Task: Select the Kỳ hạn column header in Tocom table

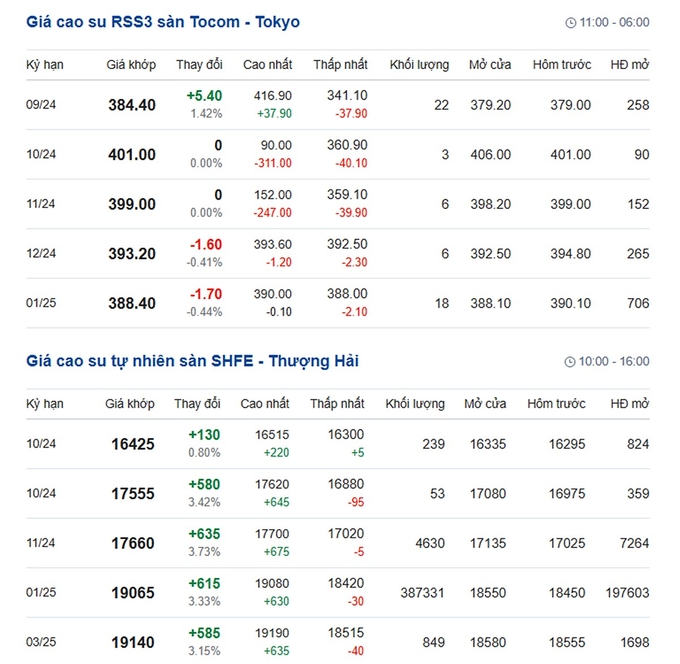Action: tap(45, 65)
